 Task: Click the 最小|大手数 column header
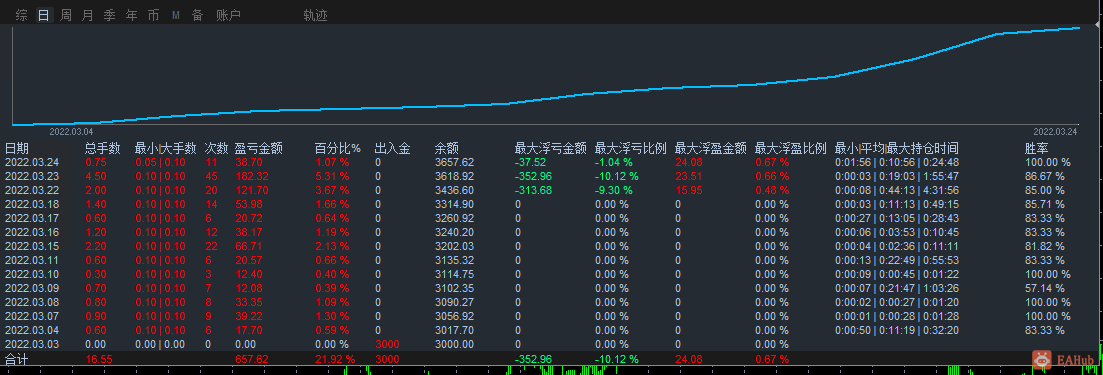[x=165, y=148]
